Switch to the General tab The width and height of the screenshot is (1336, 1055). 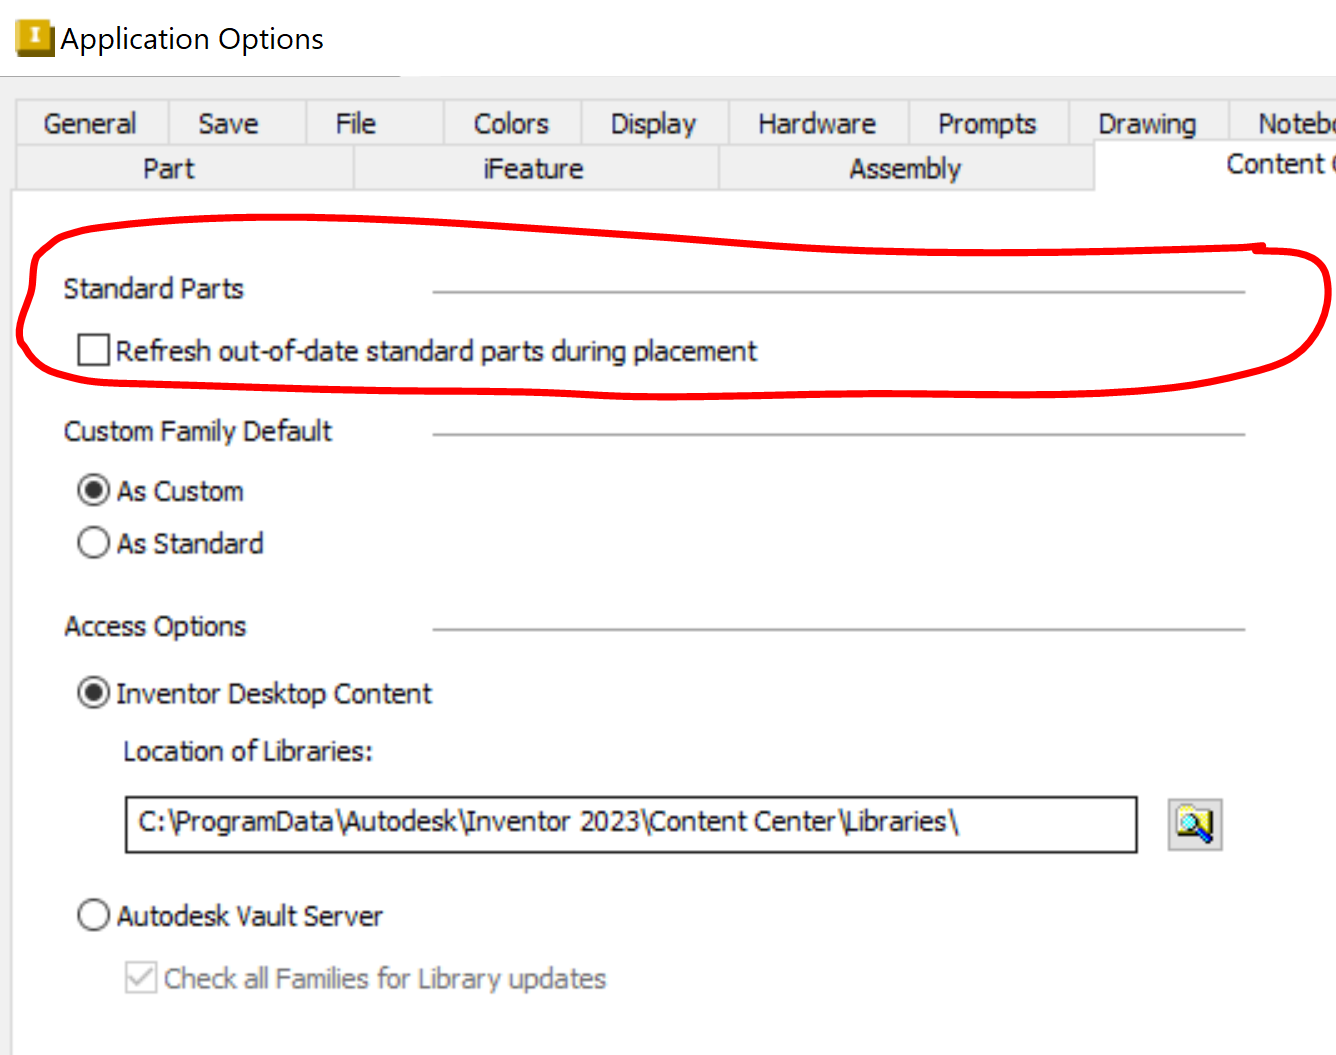click(89, 123)
